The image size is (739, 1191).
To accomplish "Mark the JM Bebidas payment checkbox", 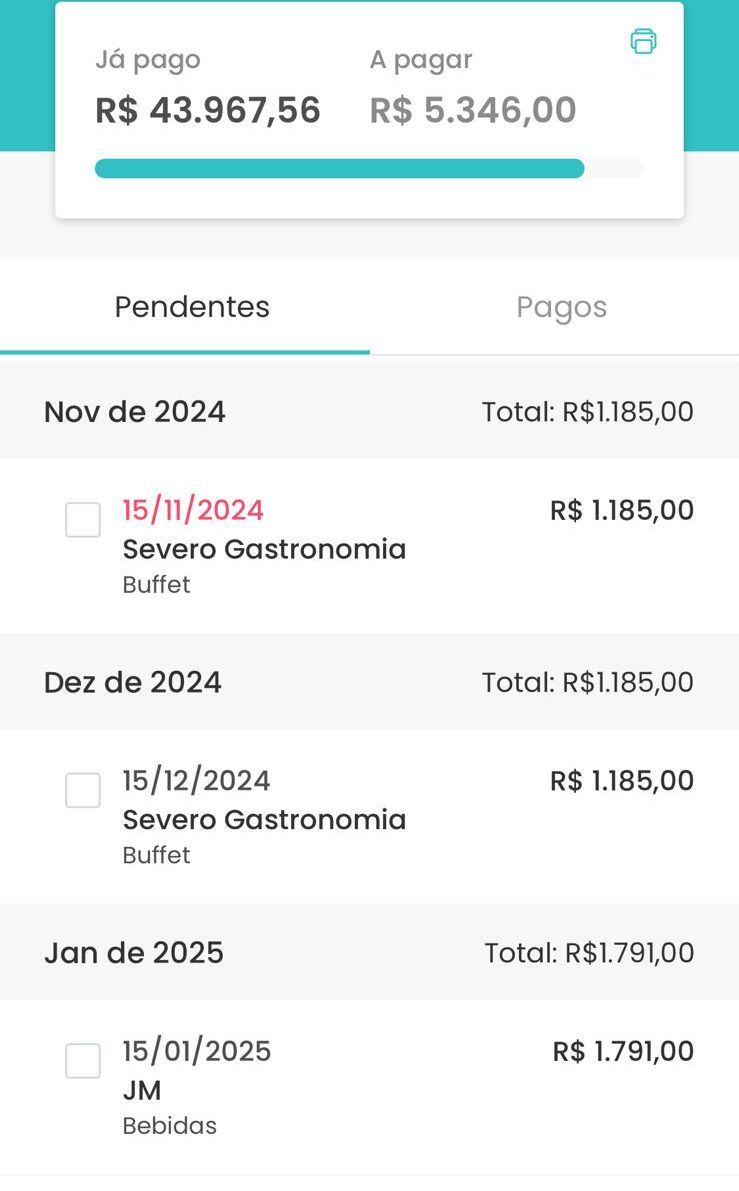I will [x=83, y=1061].
